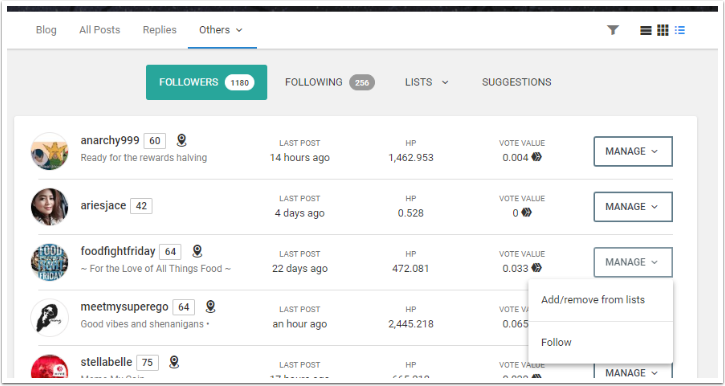
Task: Switch to grid view icon
Action: pos(663,31)
